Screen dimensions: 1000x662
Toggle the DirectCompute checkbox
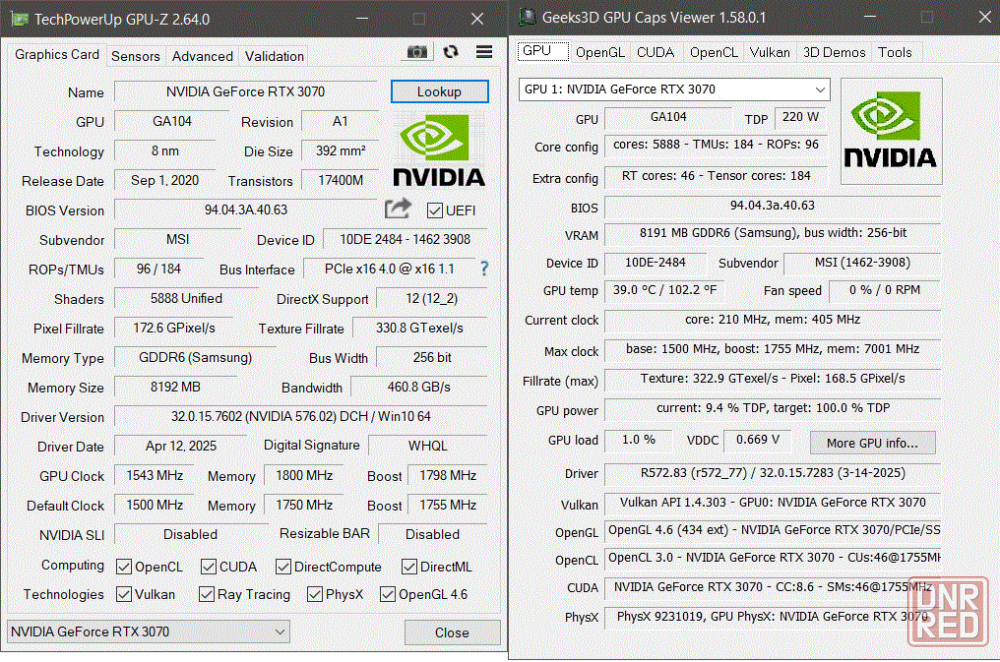(283, 567)
